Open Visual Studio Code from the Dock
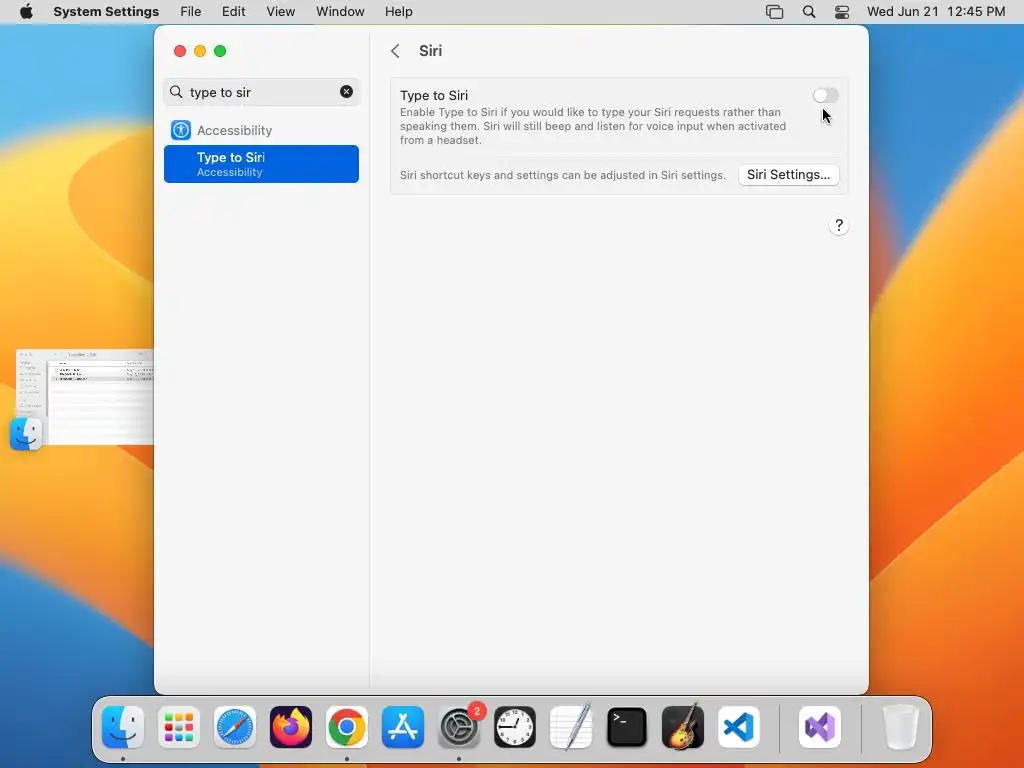This screenshot has height=768, width=1024. [x=739, y=727]
